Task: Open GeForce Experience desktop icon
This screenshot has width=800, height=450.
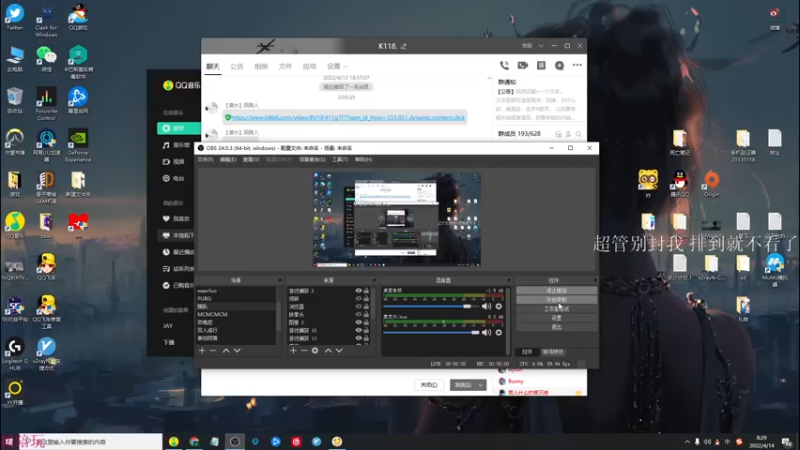Action: click(x=78, y=145)
